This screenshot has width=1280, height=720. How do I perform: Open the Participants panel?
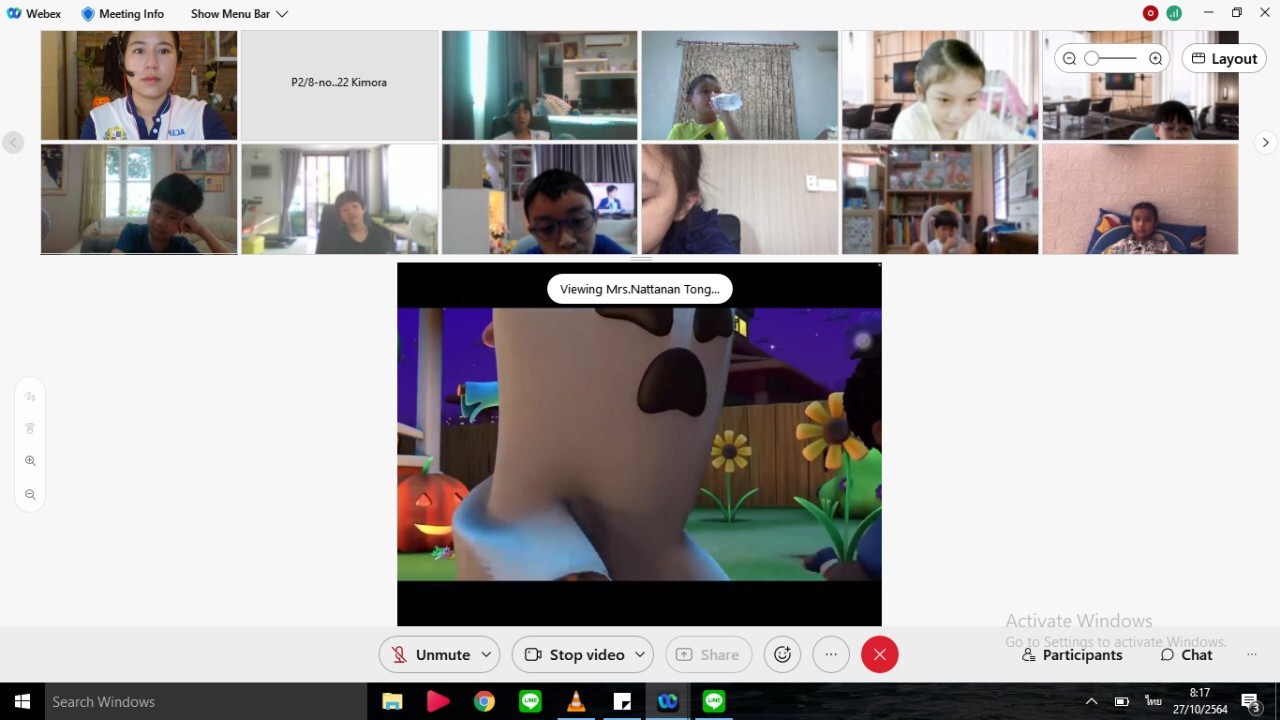[1072, 655]
